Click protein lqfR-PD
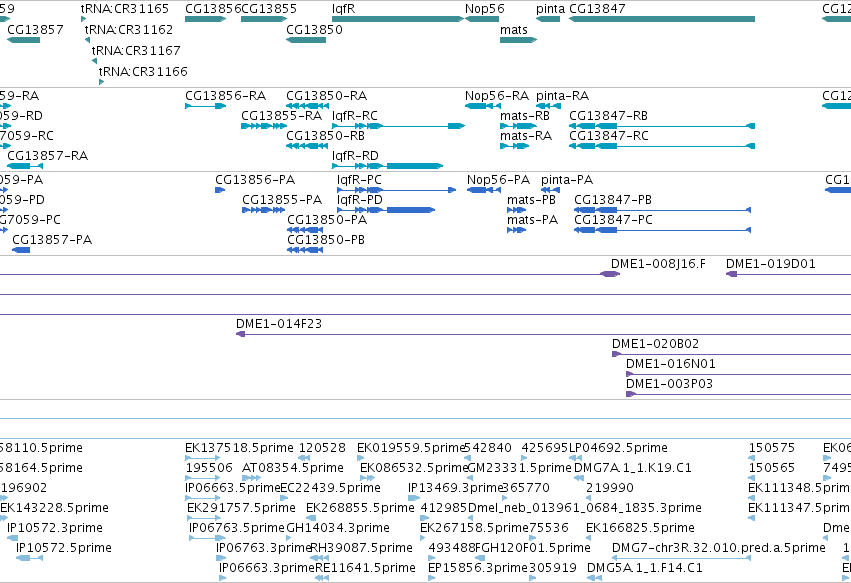 [x=386, y=210]
